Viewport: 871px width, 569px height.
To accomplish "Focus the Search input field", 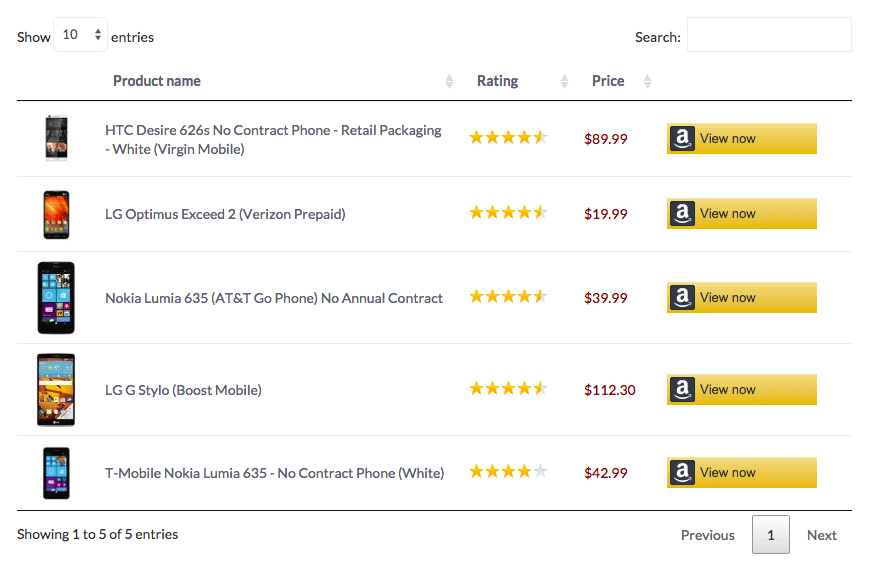I will coord(768,35).
